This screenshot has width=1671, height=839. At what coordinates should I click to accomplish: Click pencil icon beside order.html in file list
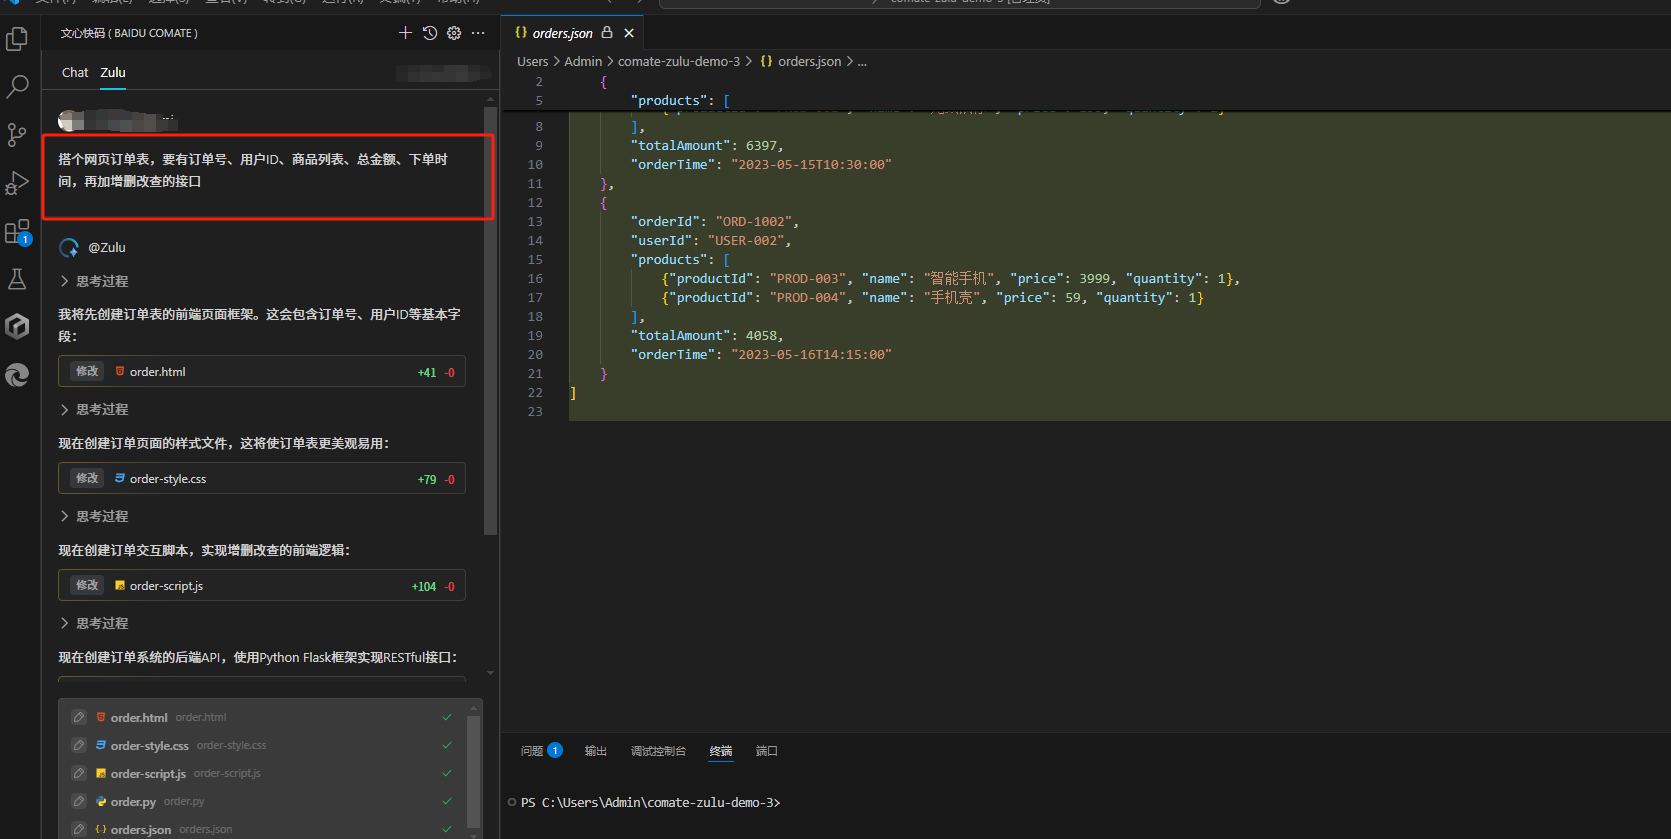point(79,717)
